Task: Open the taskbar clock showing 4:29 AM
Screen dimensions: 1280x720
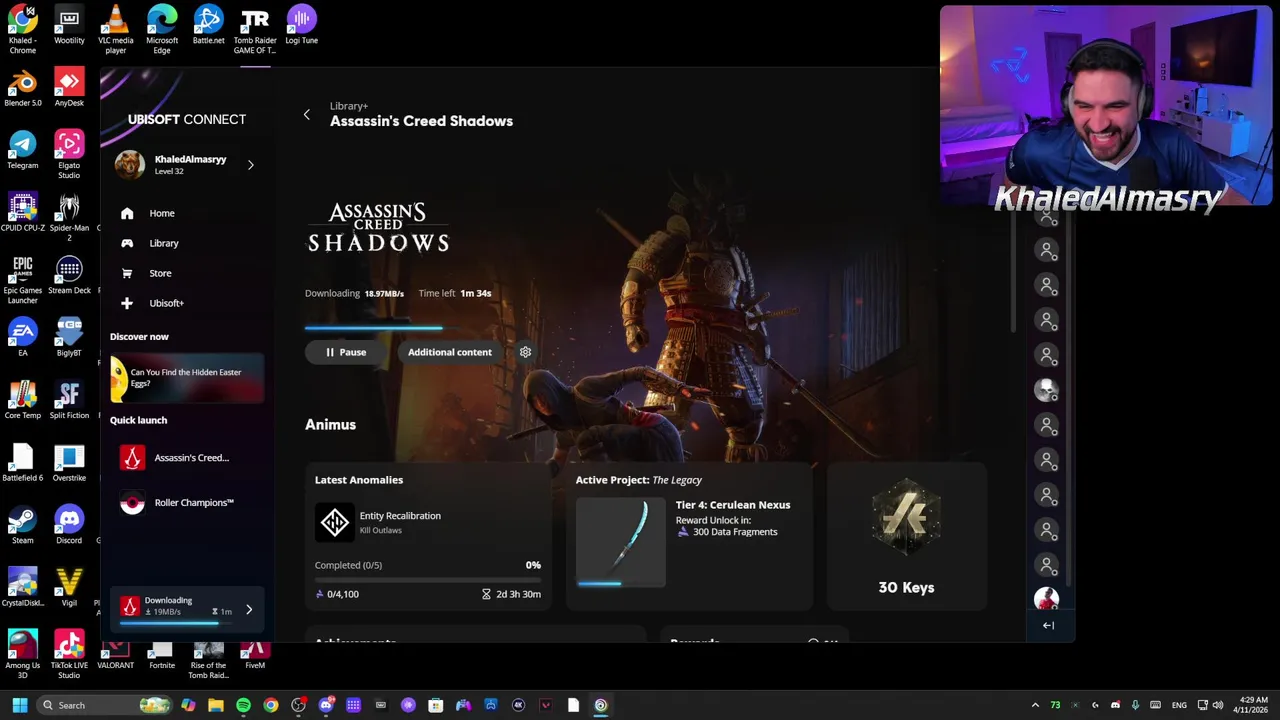Action: pos(1253,705)
